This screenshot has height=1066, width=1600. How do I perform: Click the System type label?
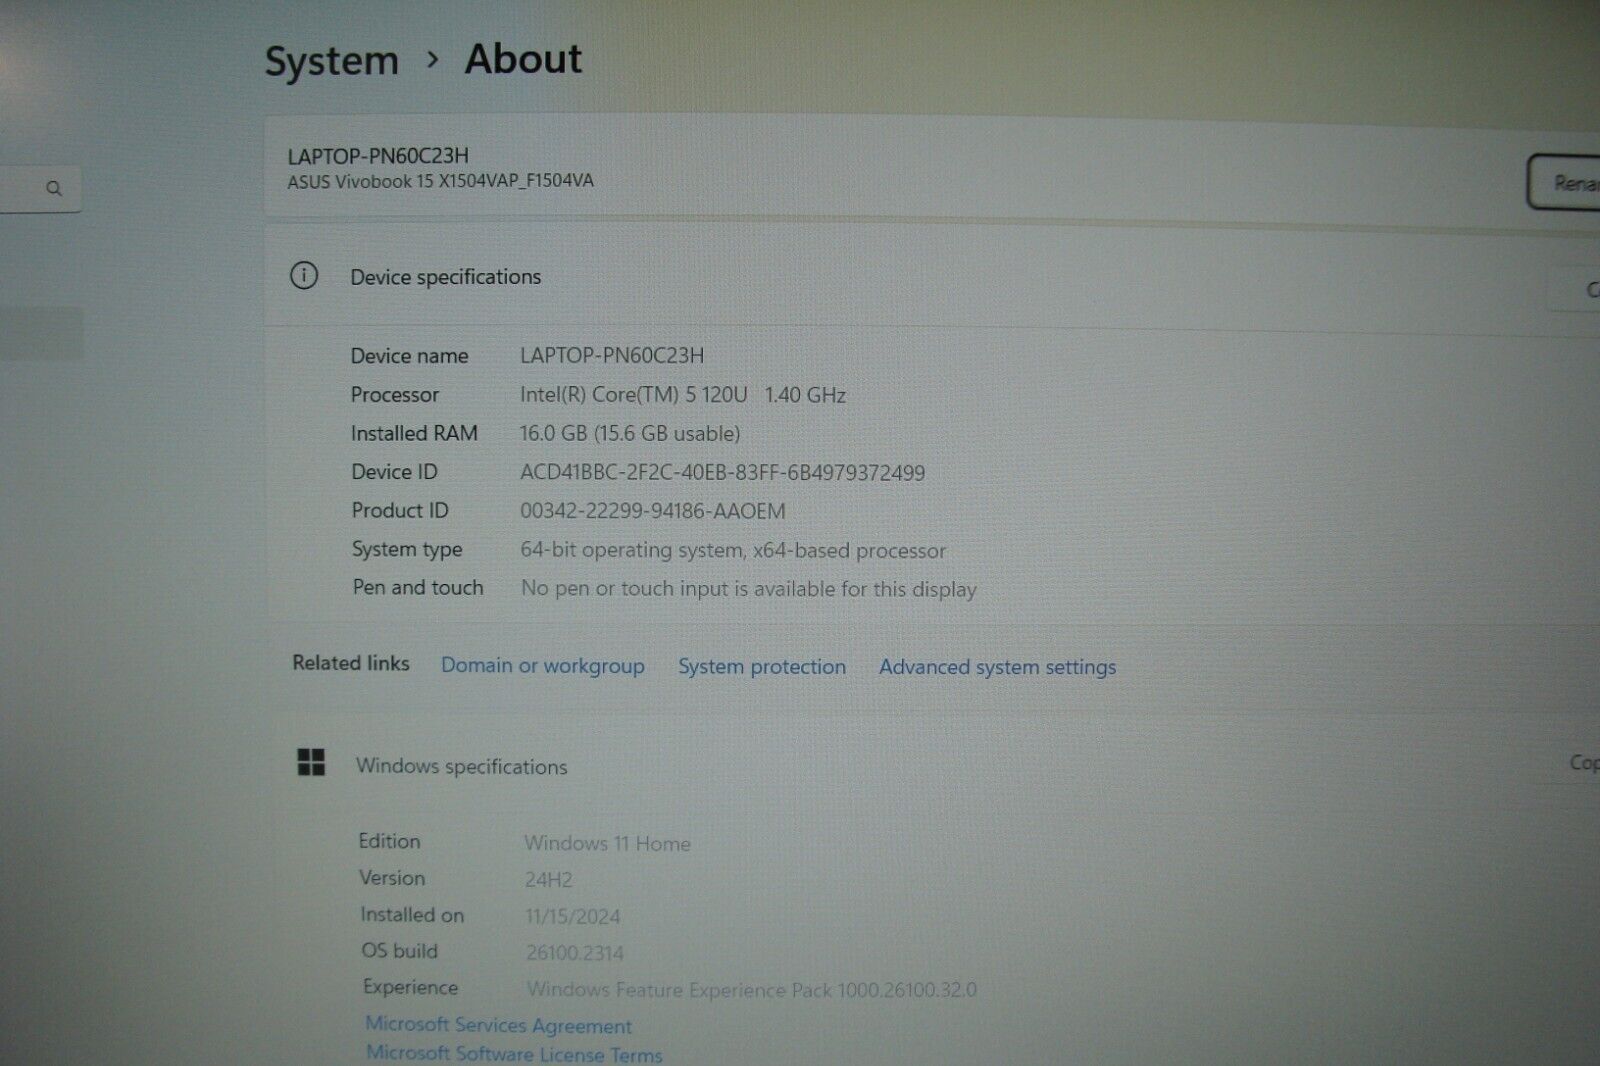pos(407,549)
